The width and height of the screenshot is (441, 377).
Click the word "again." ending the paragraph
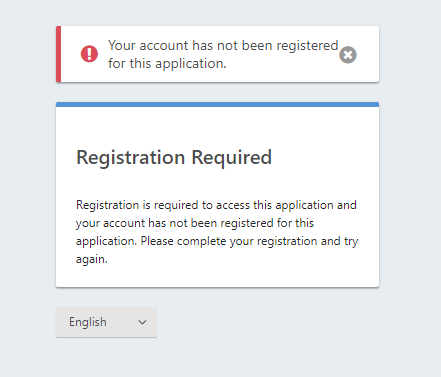tap(92, 259)
